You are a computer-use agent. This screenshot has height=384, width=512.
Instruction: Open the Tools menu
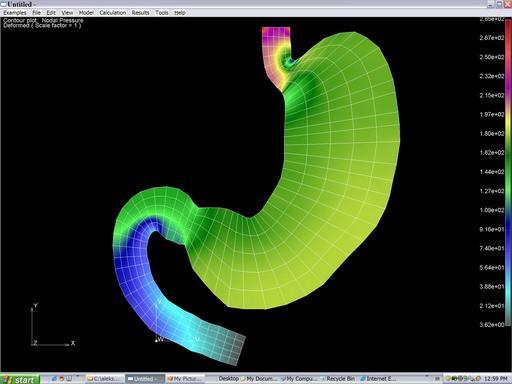pyautogui.click(x=162, y=13)
